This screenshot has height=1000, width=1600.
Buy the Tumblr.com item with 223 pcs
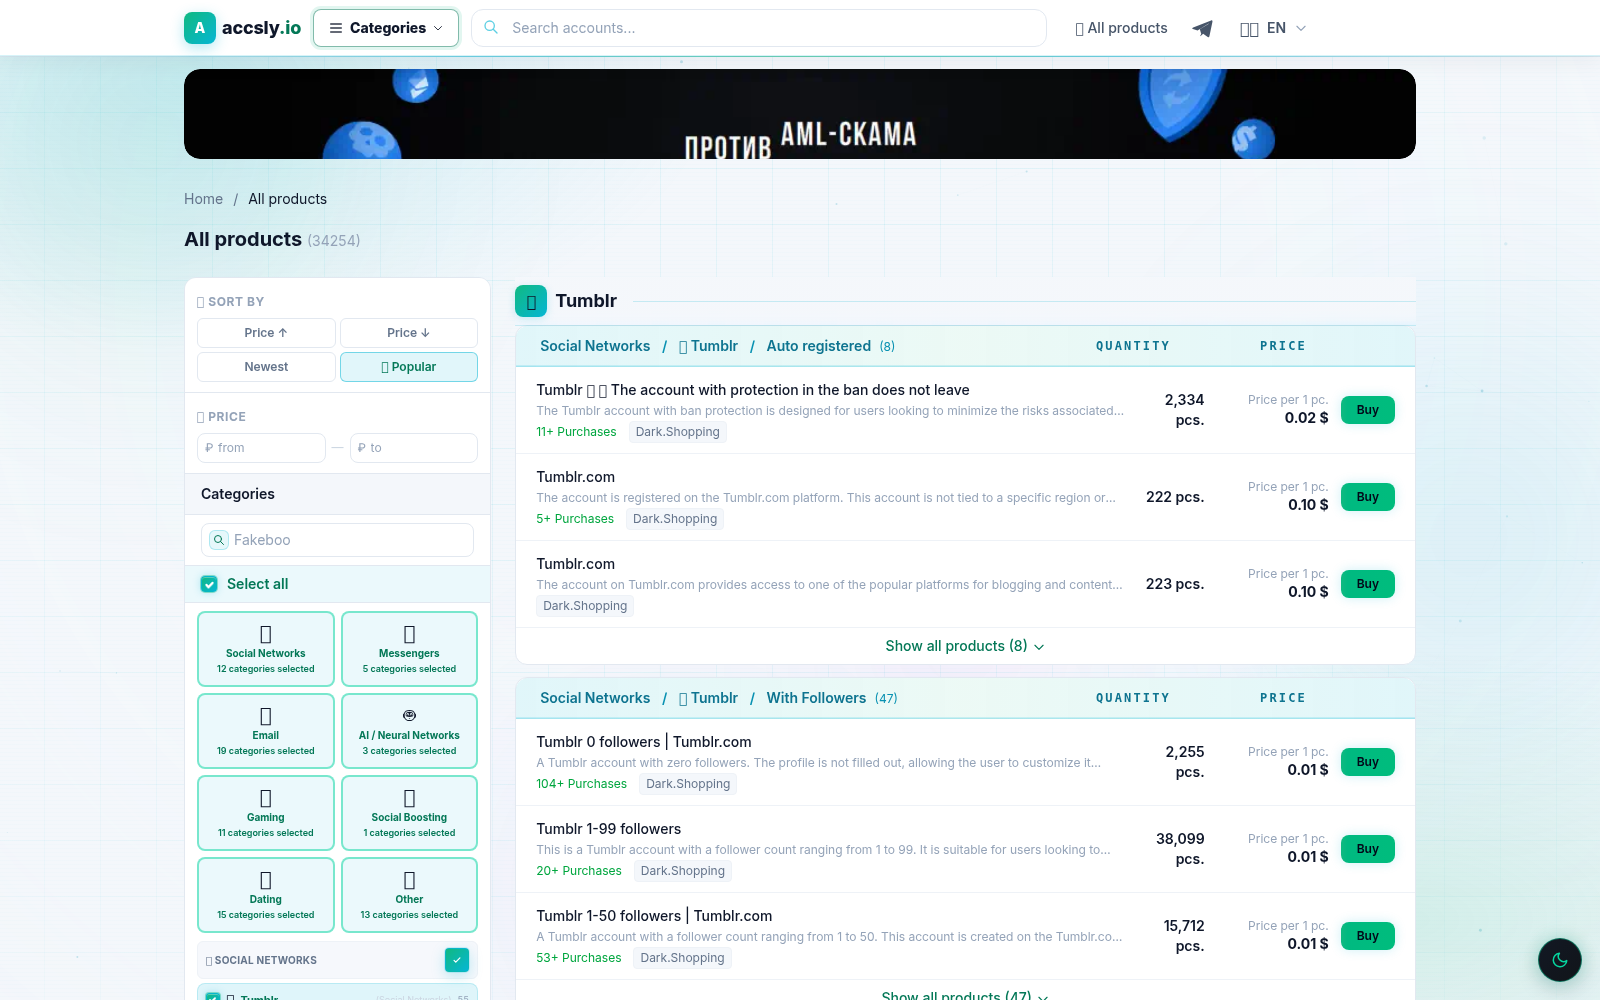(1367, 584)
